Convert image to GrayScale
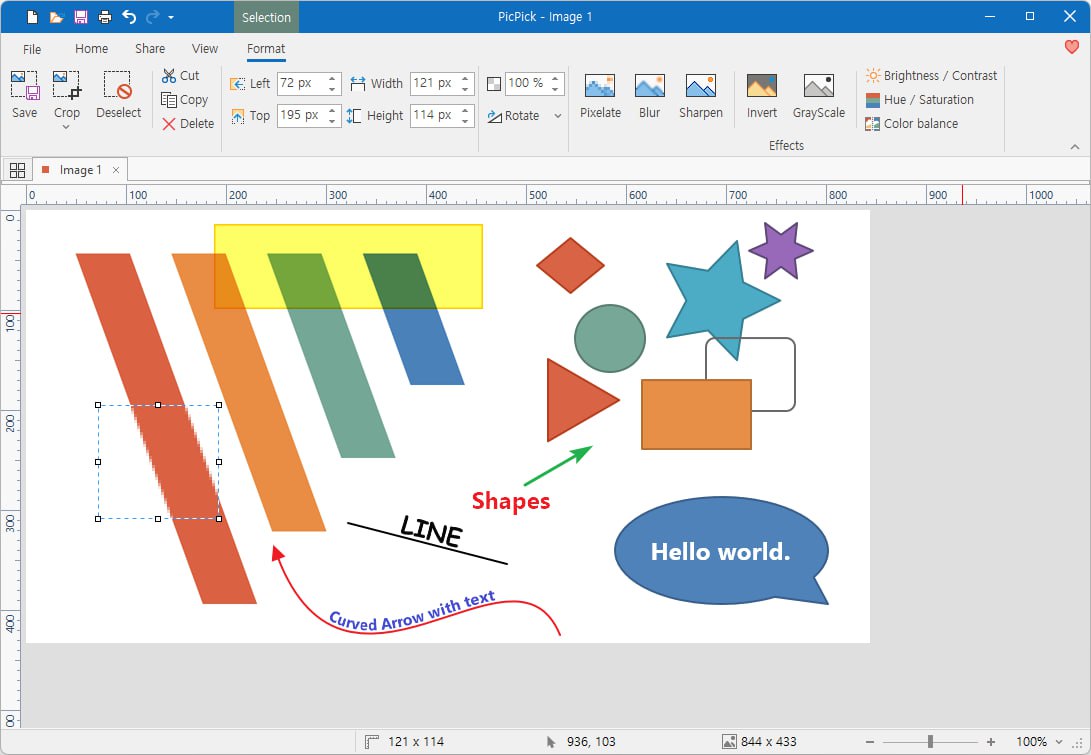Image resolution: width=1091 pixels, height=755 pixels. (818, 95)
